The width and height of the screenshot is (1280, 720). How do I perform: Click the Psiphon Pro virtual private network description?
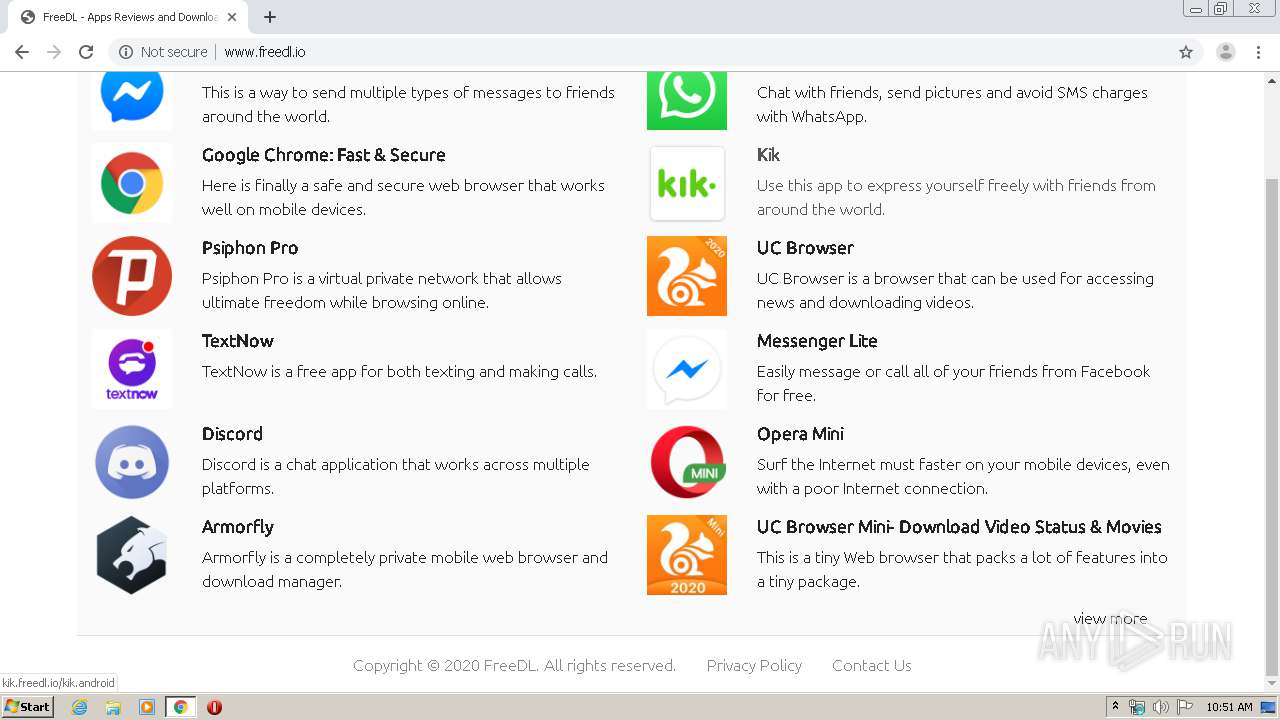pos(382,290)
